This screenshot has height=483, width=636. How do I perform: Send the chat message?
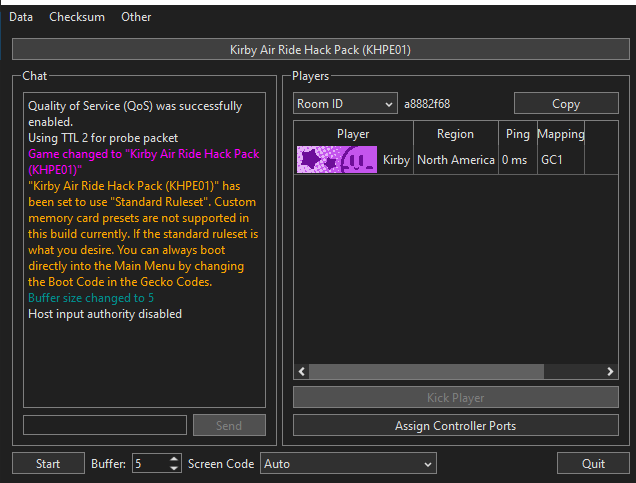229,425
